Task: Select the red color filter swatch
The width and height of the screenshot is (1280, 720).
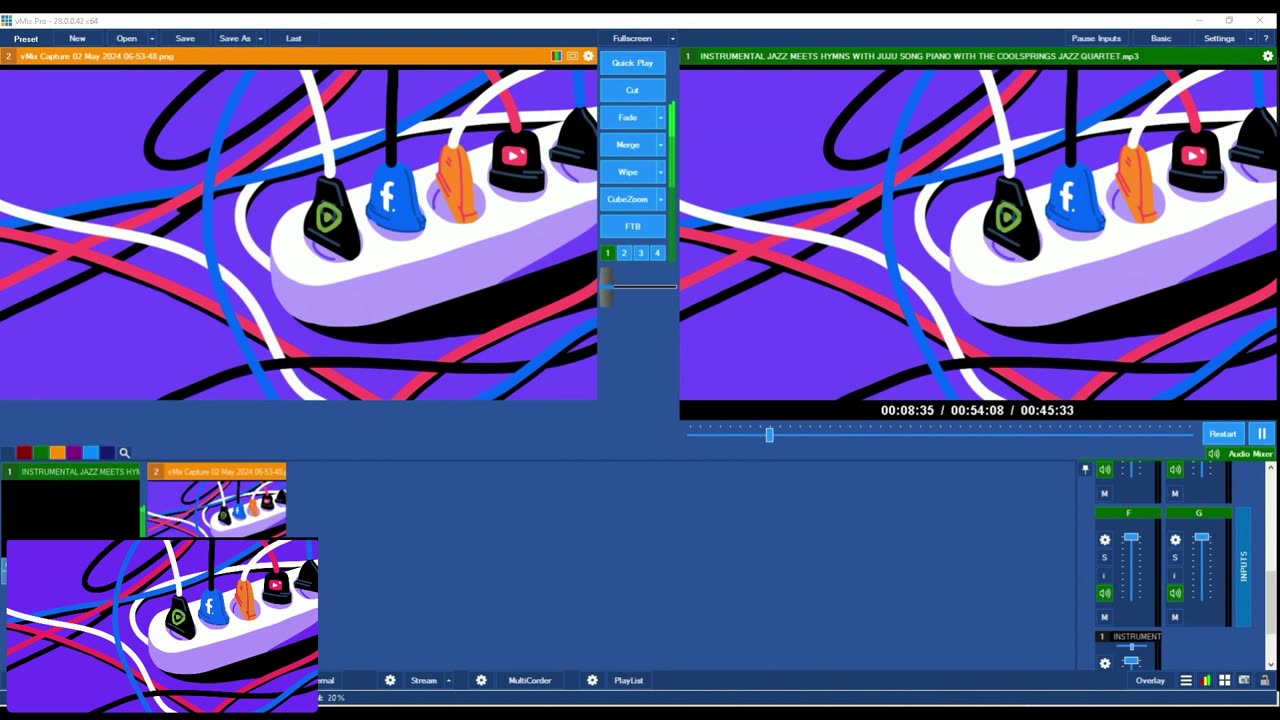Action: pyautogui.click(x=24, y=453)
